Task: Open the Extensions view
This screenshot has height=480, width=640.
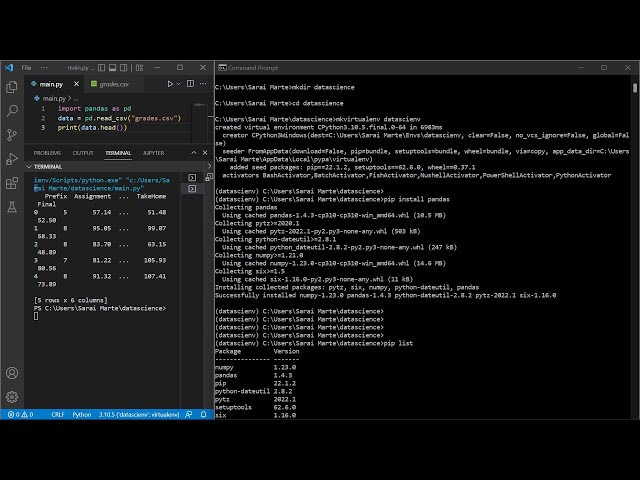Action: (x=12, y=183)
